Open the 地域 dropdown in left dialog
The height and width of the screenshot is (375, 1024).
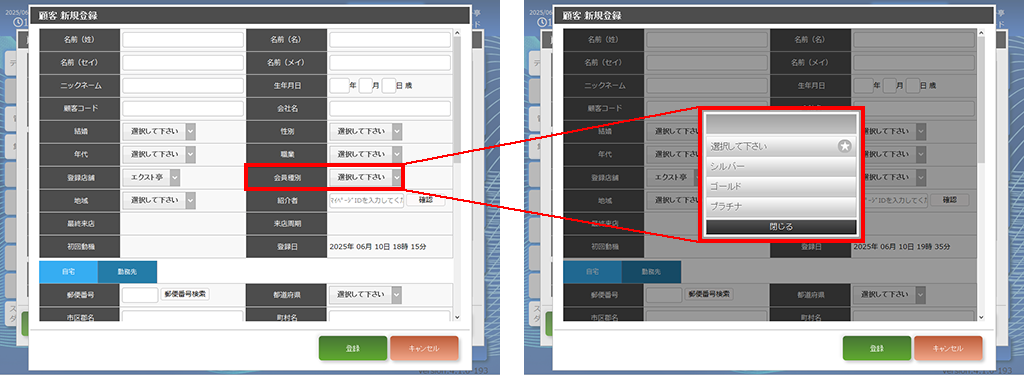159,200
